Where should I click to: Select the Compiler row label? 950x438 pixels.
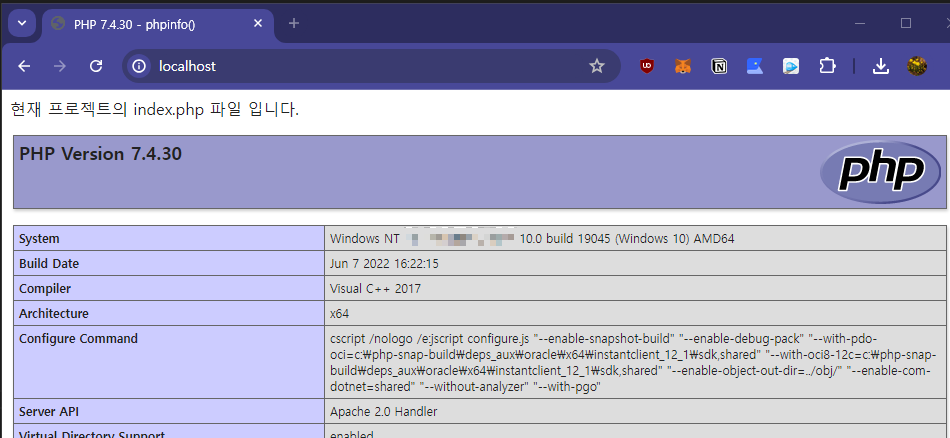click(x=45, y=288)
